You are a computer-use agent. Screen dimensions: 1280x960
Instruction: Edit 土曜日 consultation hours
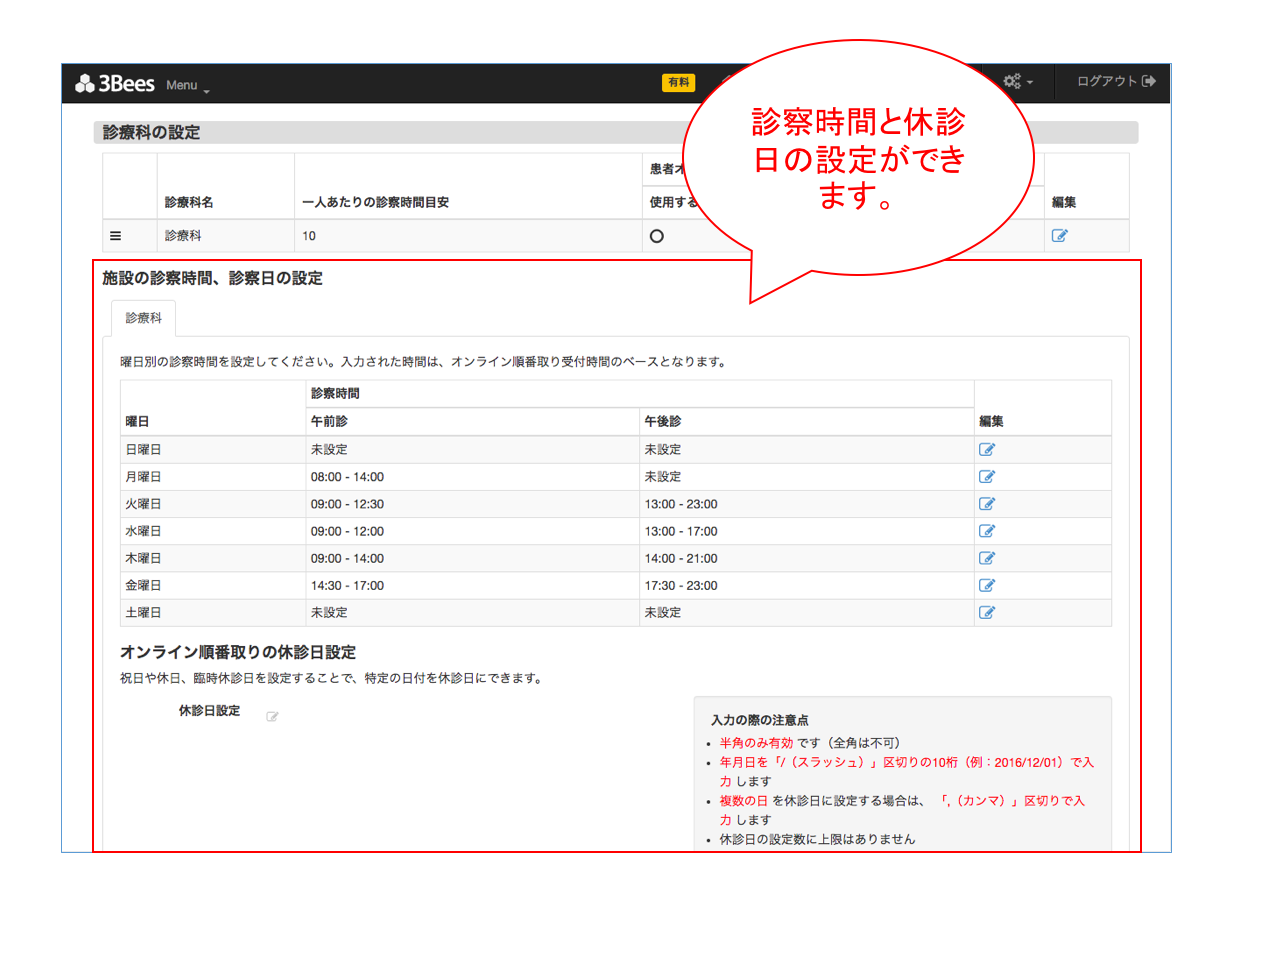[x=987, y=612]
